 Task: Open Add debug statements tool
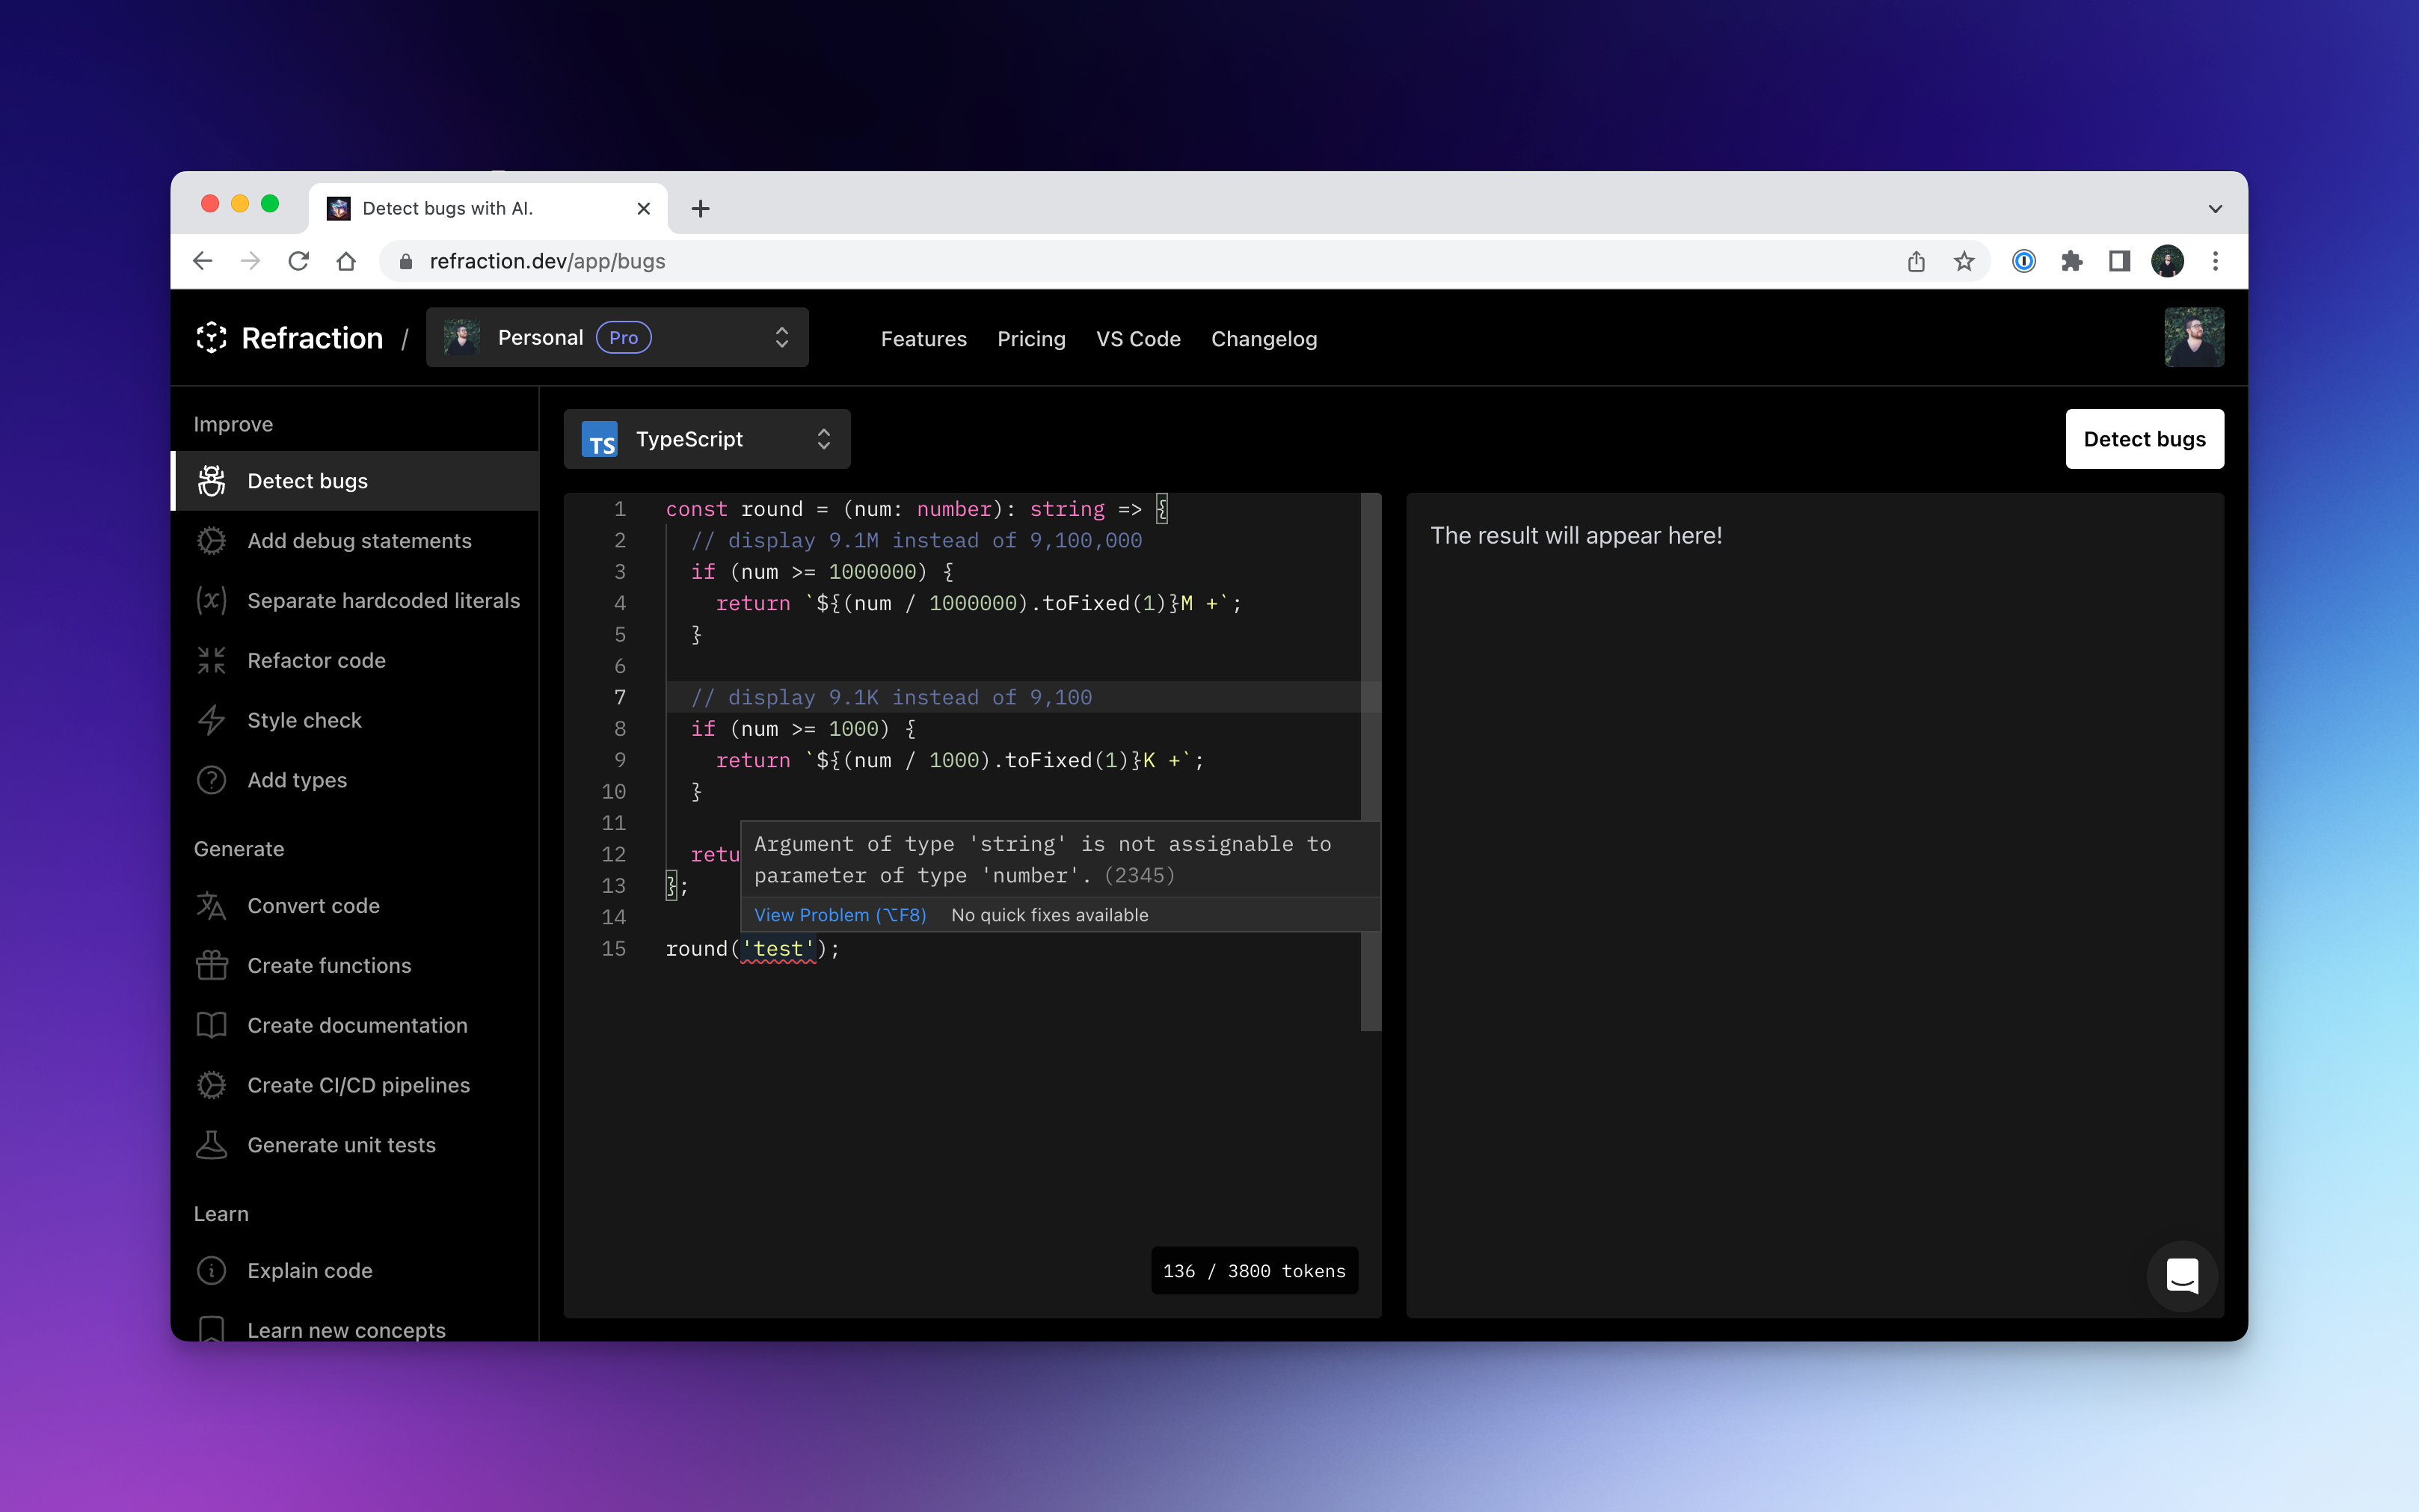(x=360, y=540)
